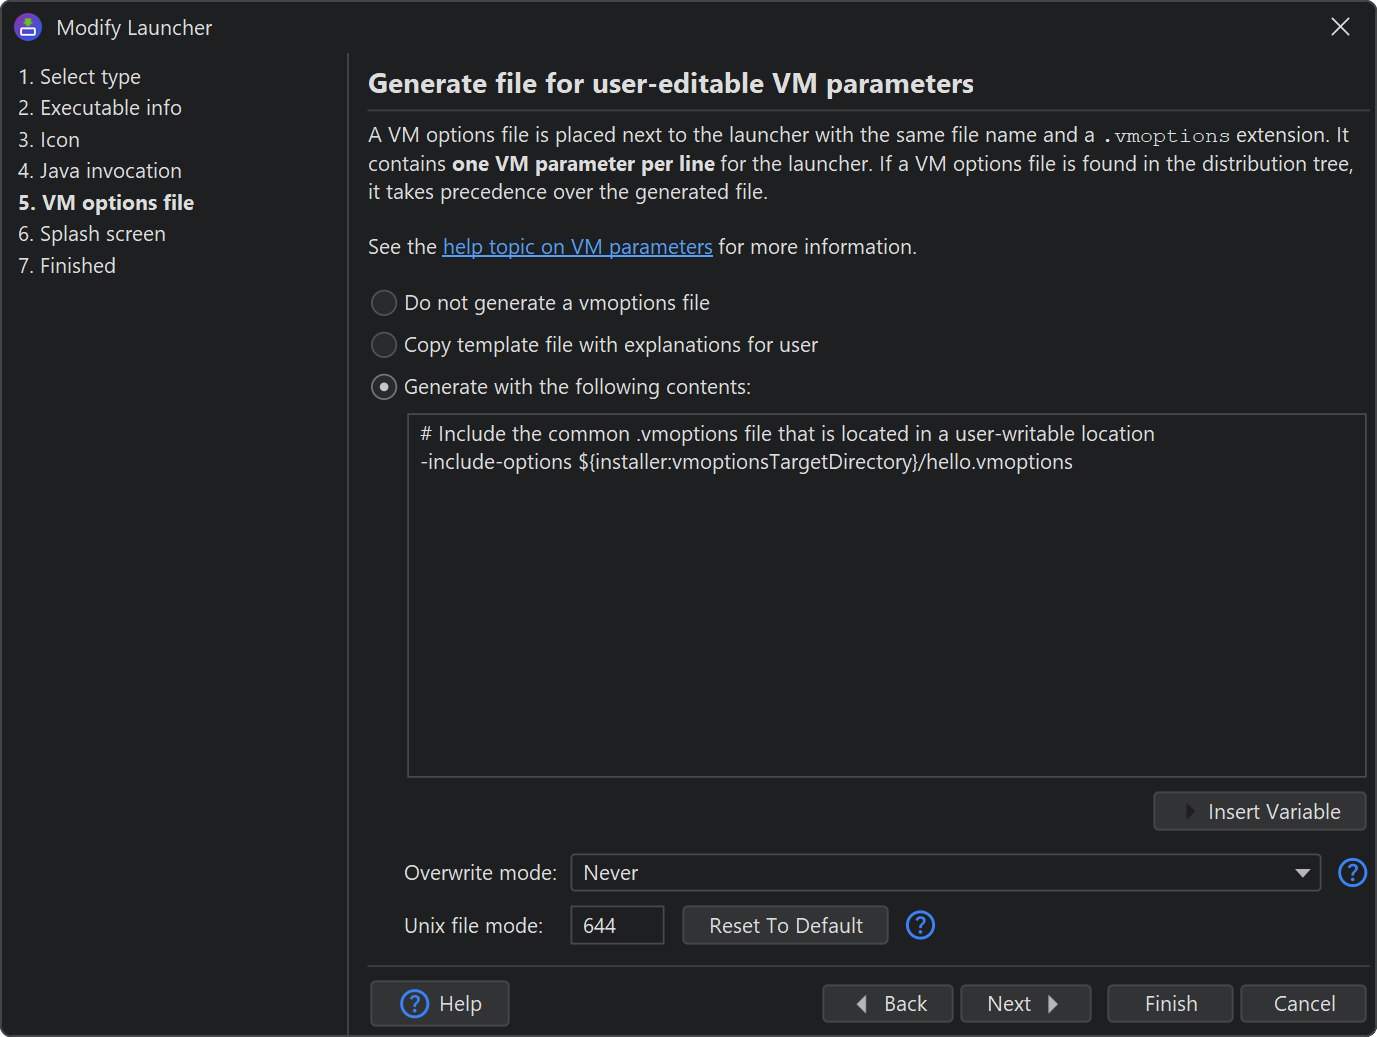Select "Generate with the following contents" radio
Image resolution: width=1377 pixels, height=1037 pixels.
tap(384, 387)
